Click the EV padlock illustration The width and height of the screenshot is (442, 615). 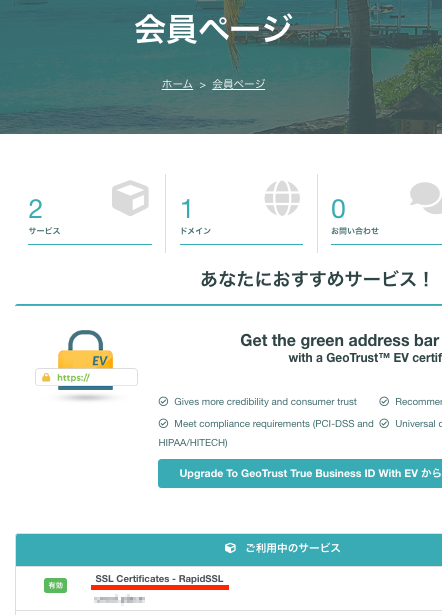point(85,360)
